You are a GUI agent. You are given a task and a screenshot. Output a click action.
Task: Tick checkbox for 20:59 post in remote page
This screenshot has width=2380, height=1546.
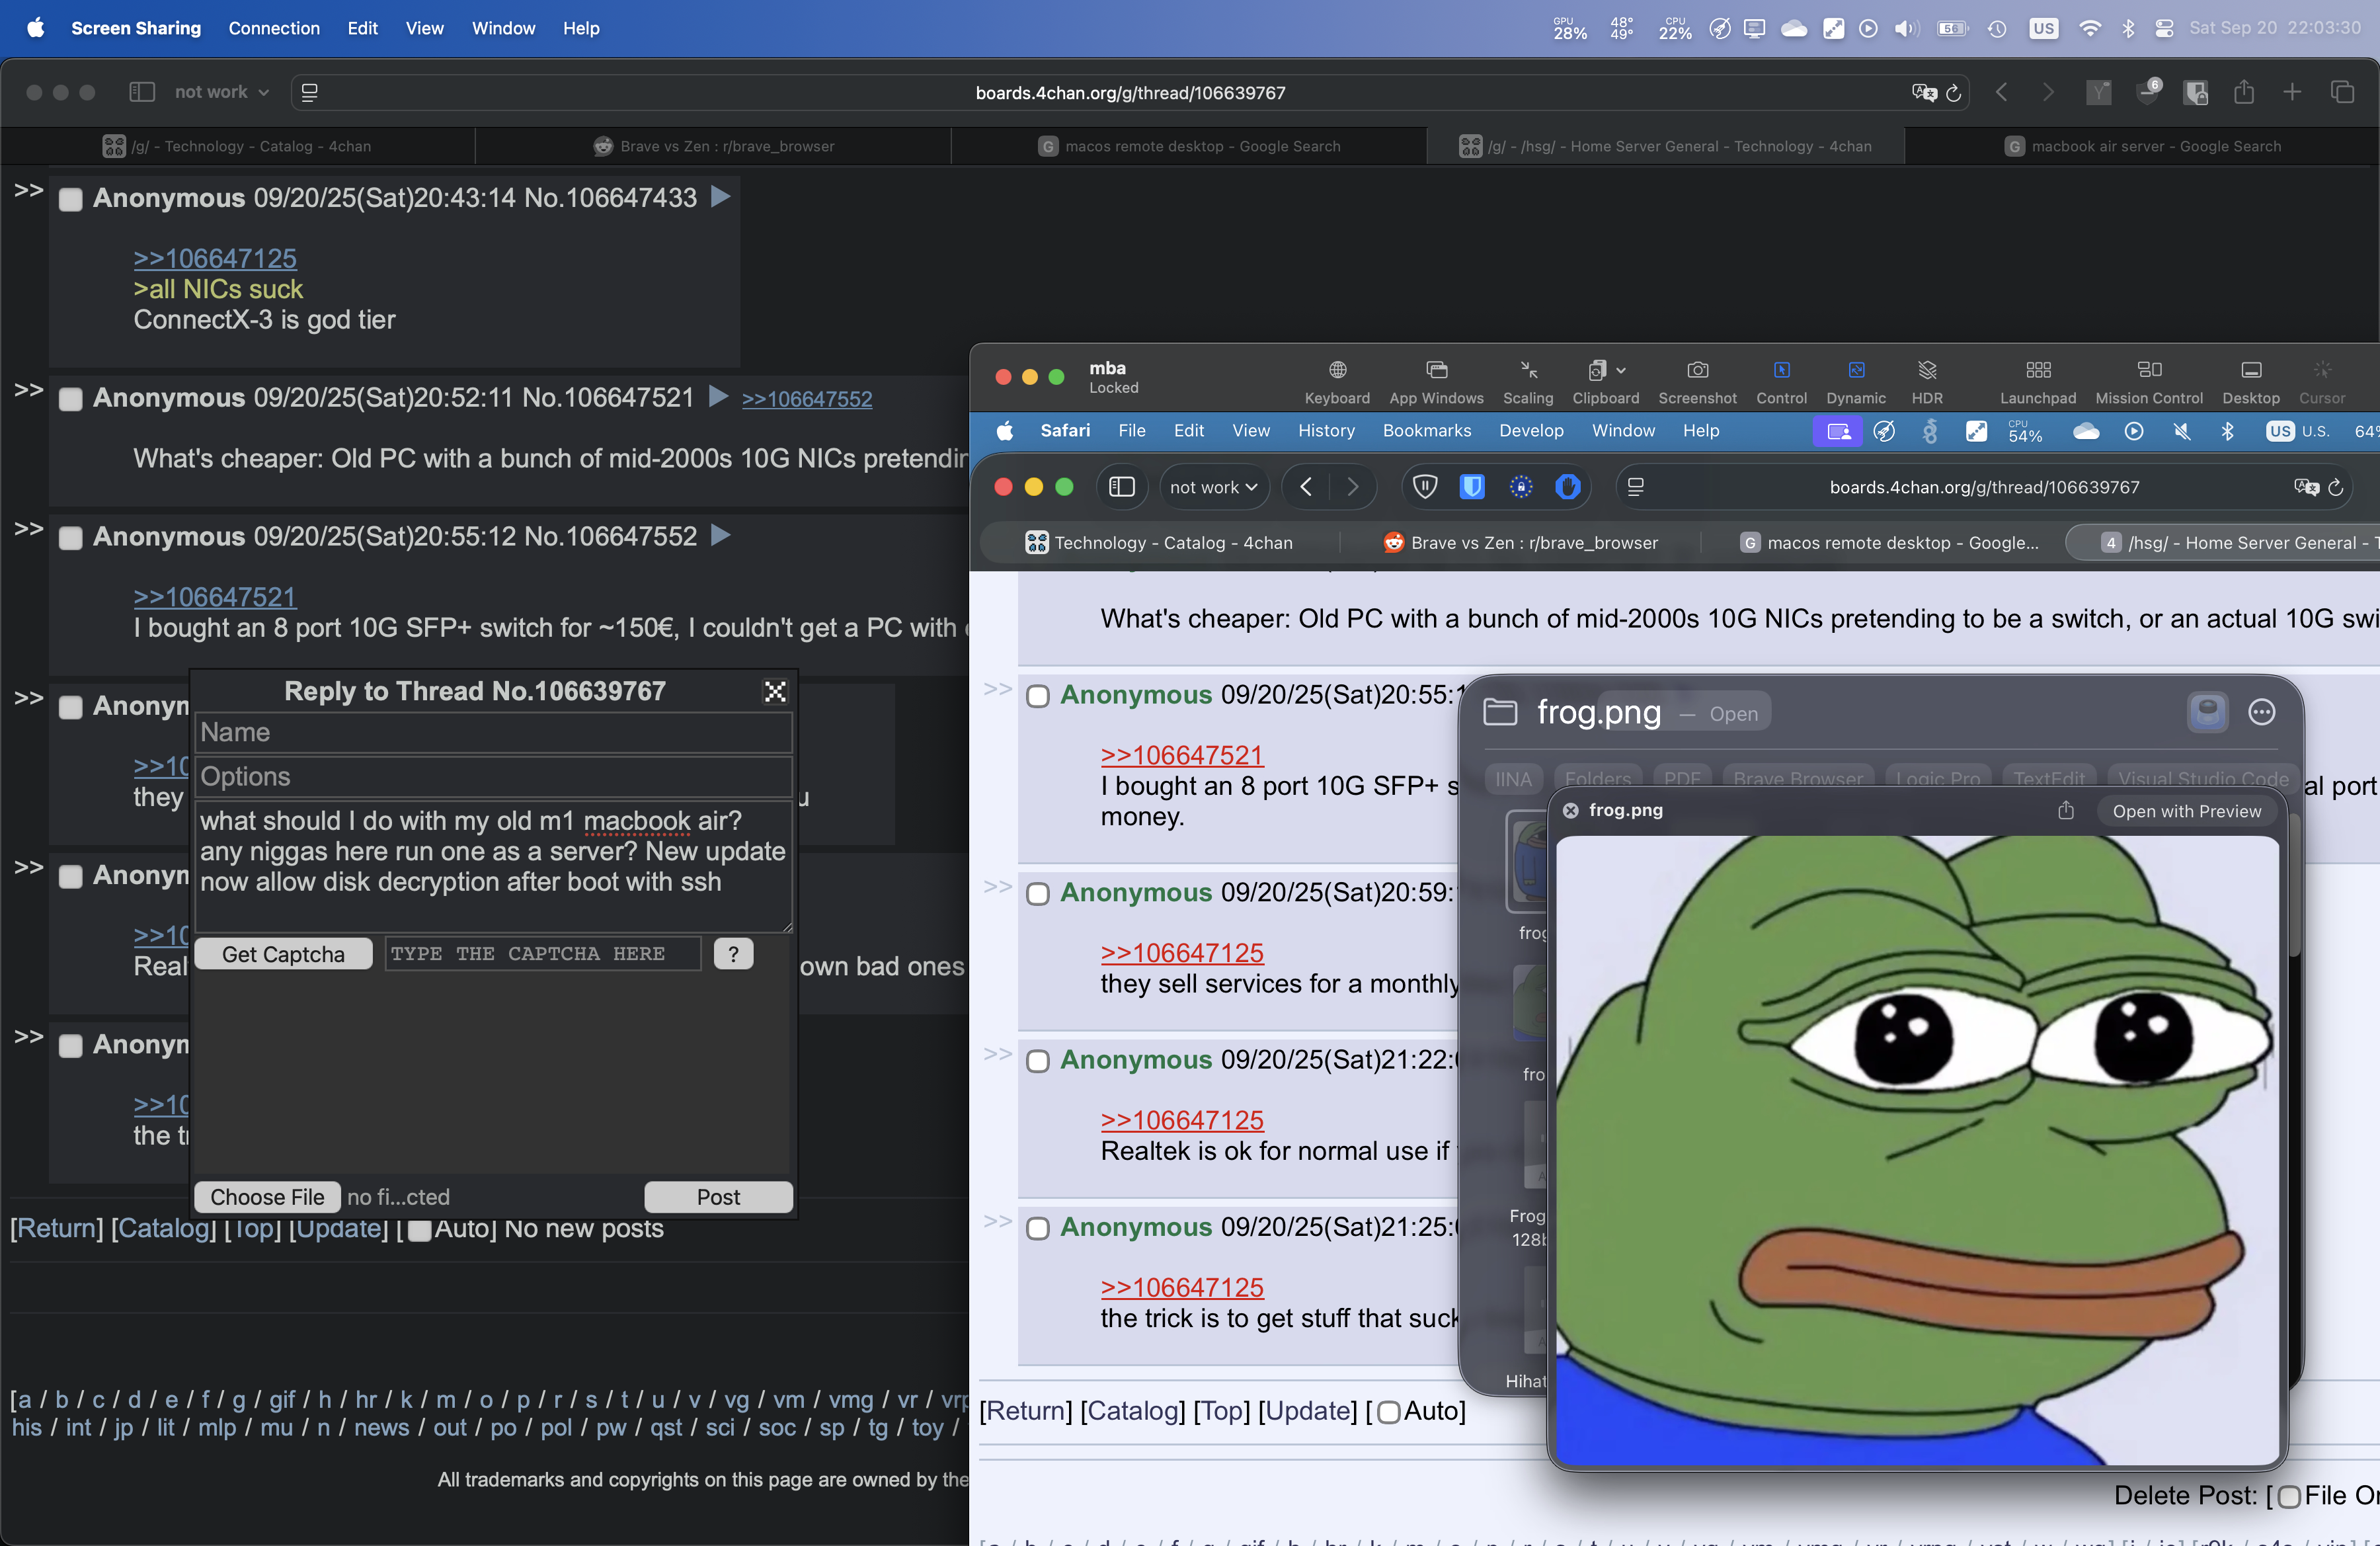1038,894
